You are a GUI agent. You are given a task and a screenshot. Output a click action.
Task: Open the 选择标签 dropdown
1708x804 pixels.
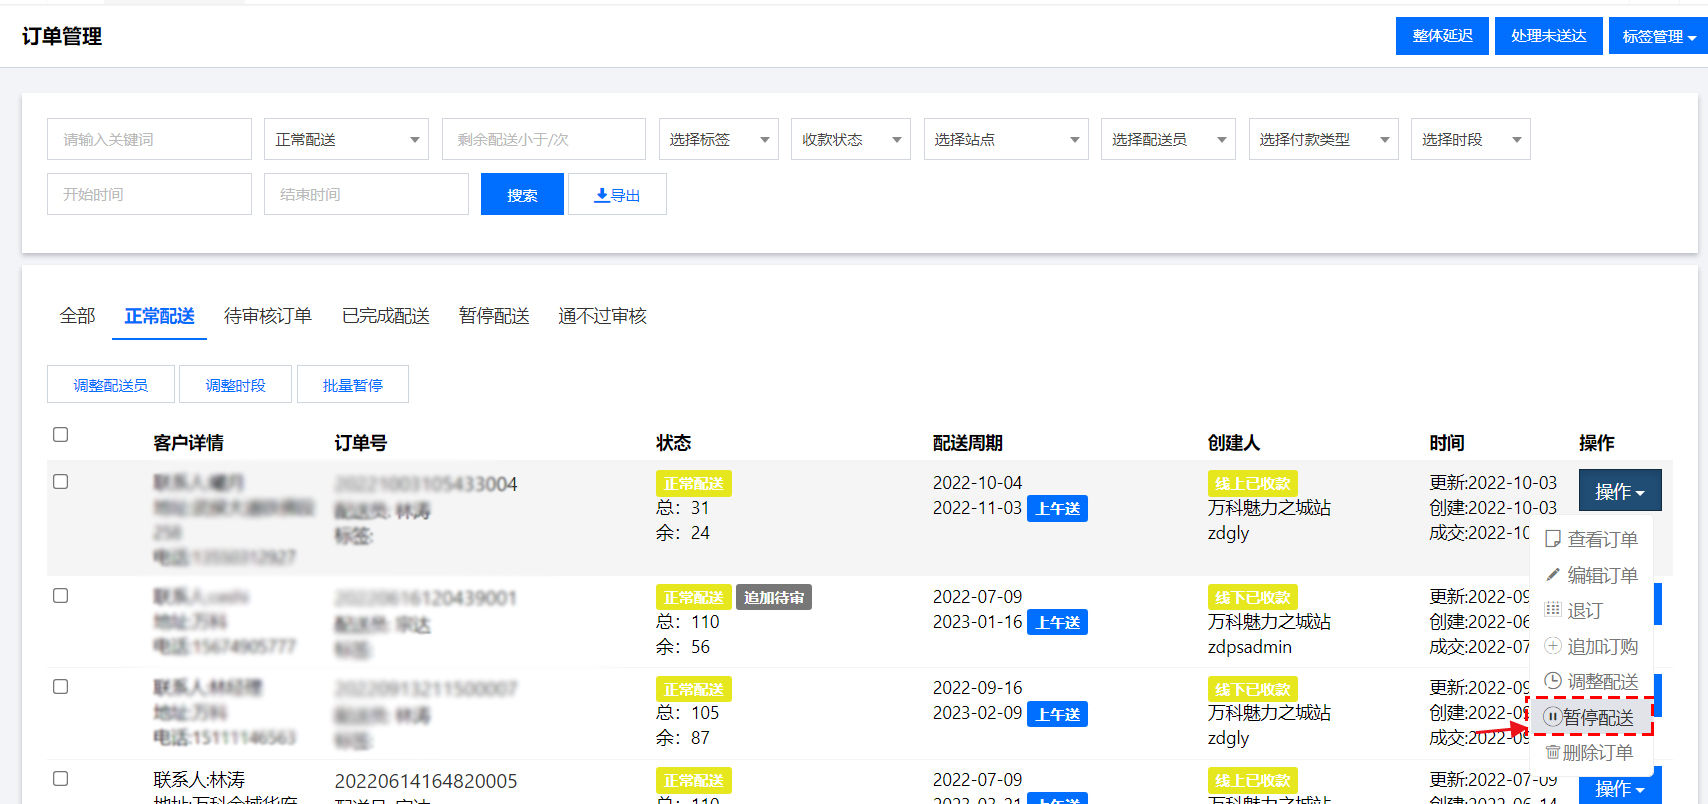point(718,140)
